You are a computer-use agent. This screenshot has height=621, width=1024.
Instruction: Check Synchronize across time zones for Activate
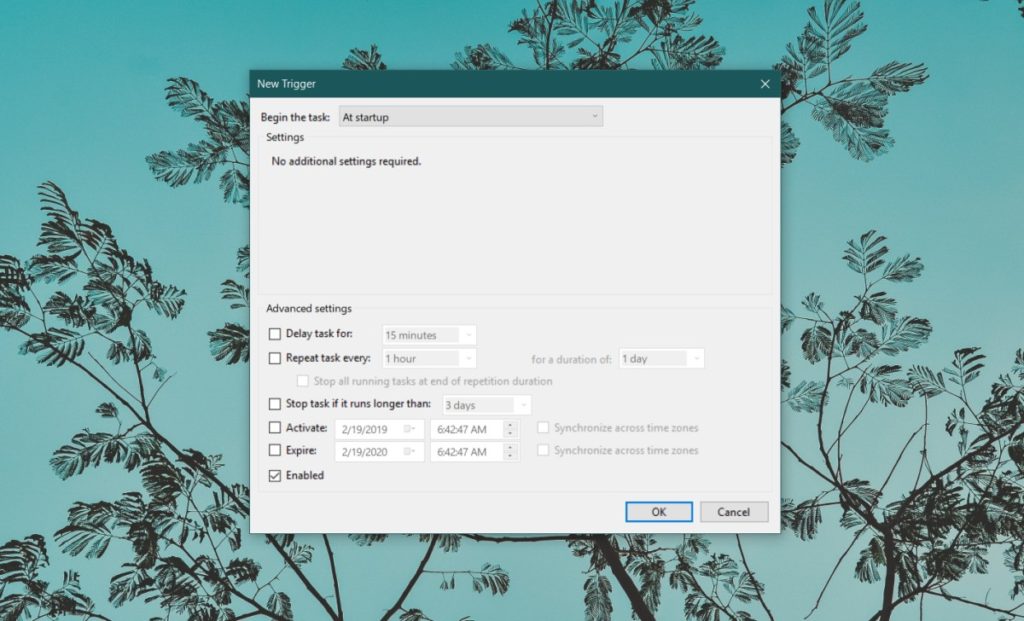(544, 427)
